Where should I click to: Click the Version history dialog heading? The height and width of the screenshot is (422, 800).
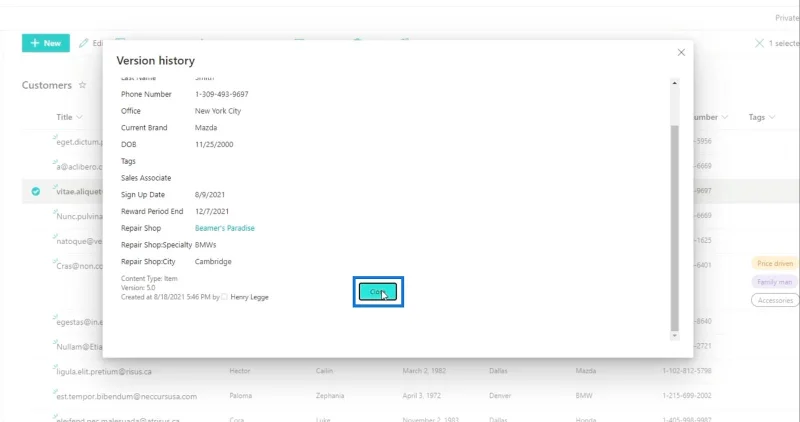click(x=156, y=61)
